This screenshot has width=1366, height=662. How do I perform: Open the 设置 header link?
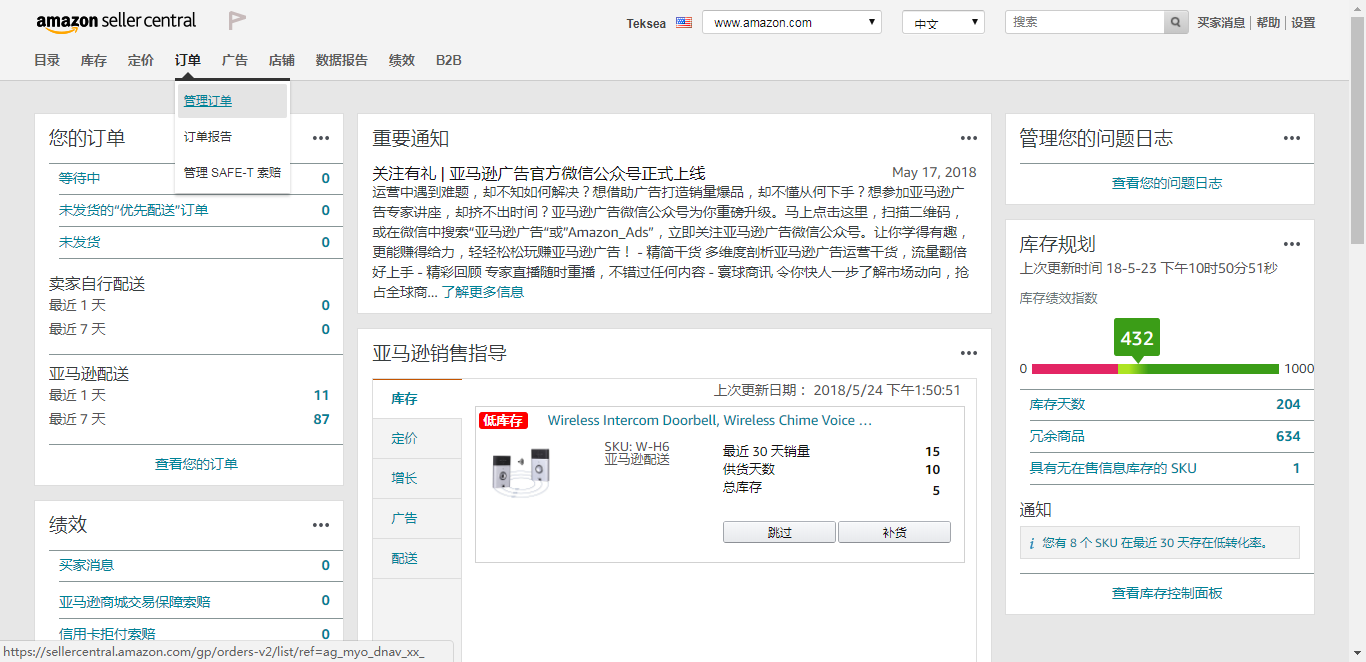pyautogui.click(x=1303, y=22)
